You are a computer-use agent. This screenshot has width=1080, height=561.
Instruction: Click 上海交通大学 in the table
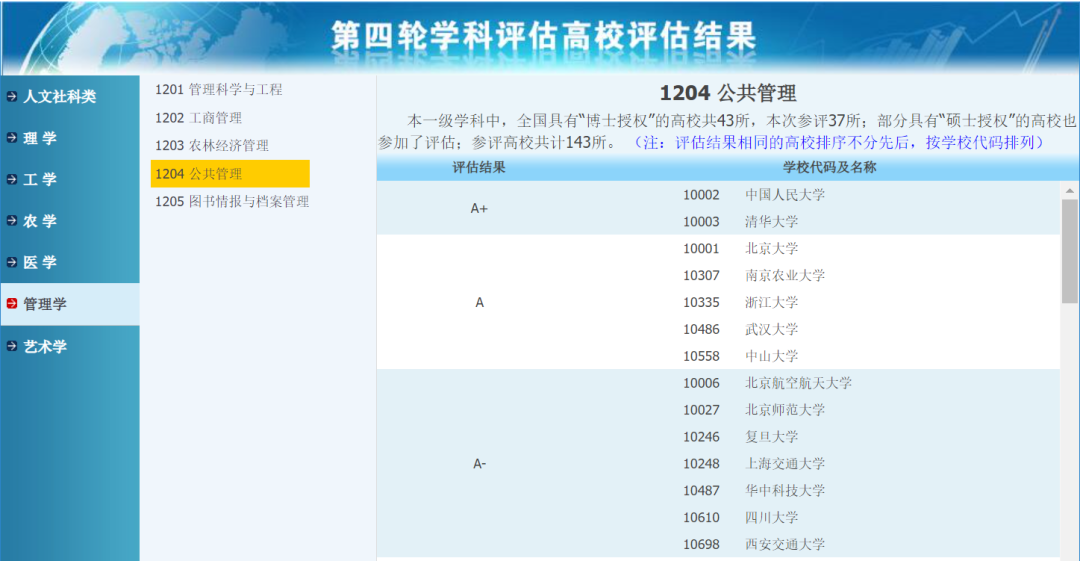(x=785, y=464)
